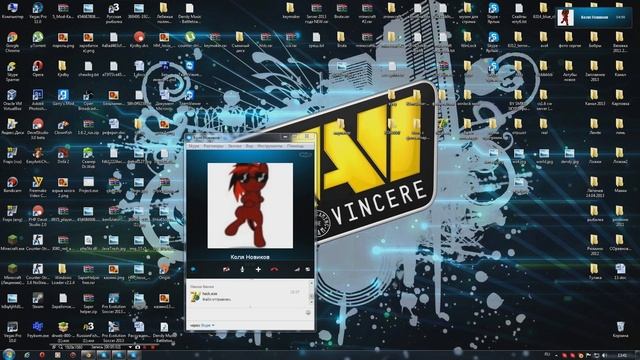Launch Open Broadcaster shortcut
The image size is (640, 360).
[88, 99]
